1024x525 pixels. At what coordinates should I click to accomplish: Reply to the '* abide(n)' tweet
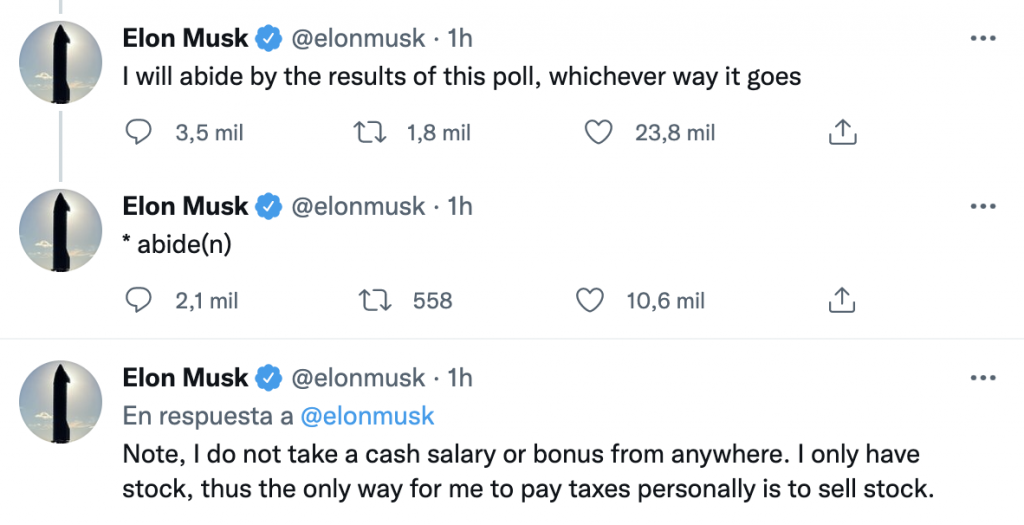click(x=140, y=300)
